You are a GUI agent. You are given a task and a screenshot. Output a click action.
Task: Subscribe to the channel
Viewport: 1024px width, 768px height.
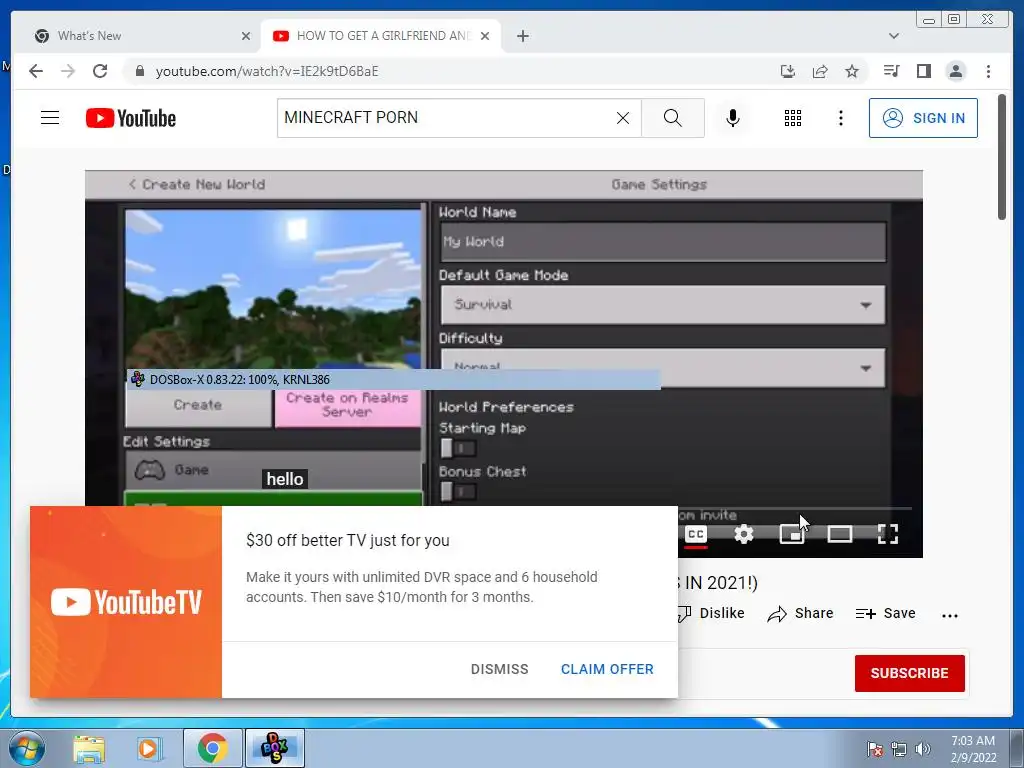coord(910,673)
